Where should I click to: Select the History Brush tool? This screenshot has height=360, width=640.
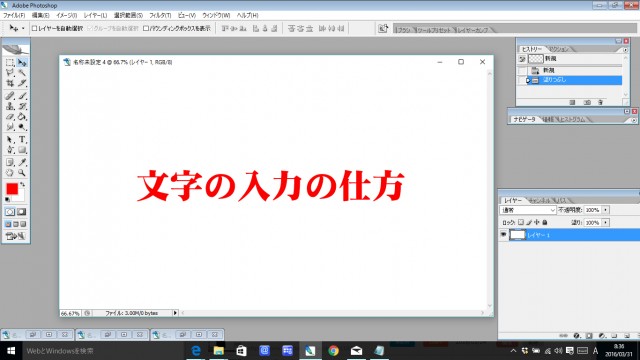coord(22,107)
